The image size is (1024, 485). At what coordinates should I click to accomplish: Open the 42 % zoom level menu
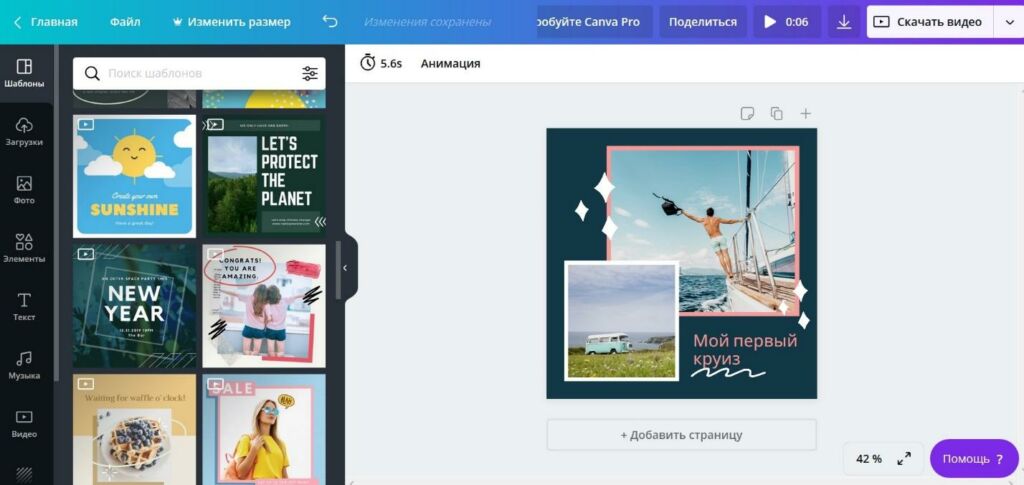pyautogui.click(x=869, y=459)
